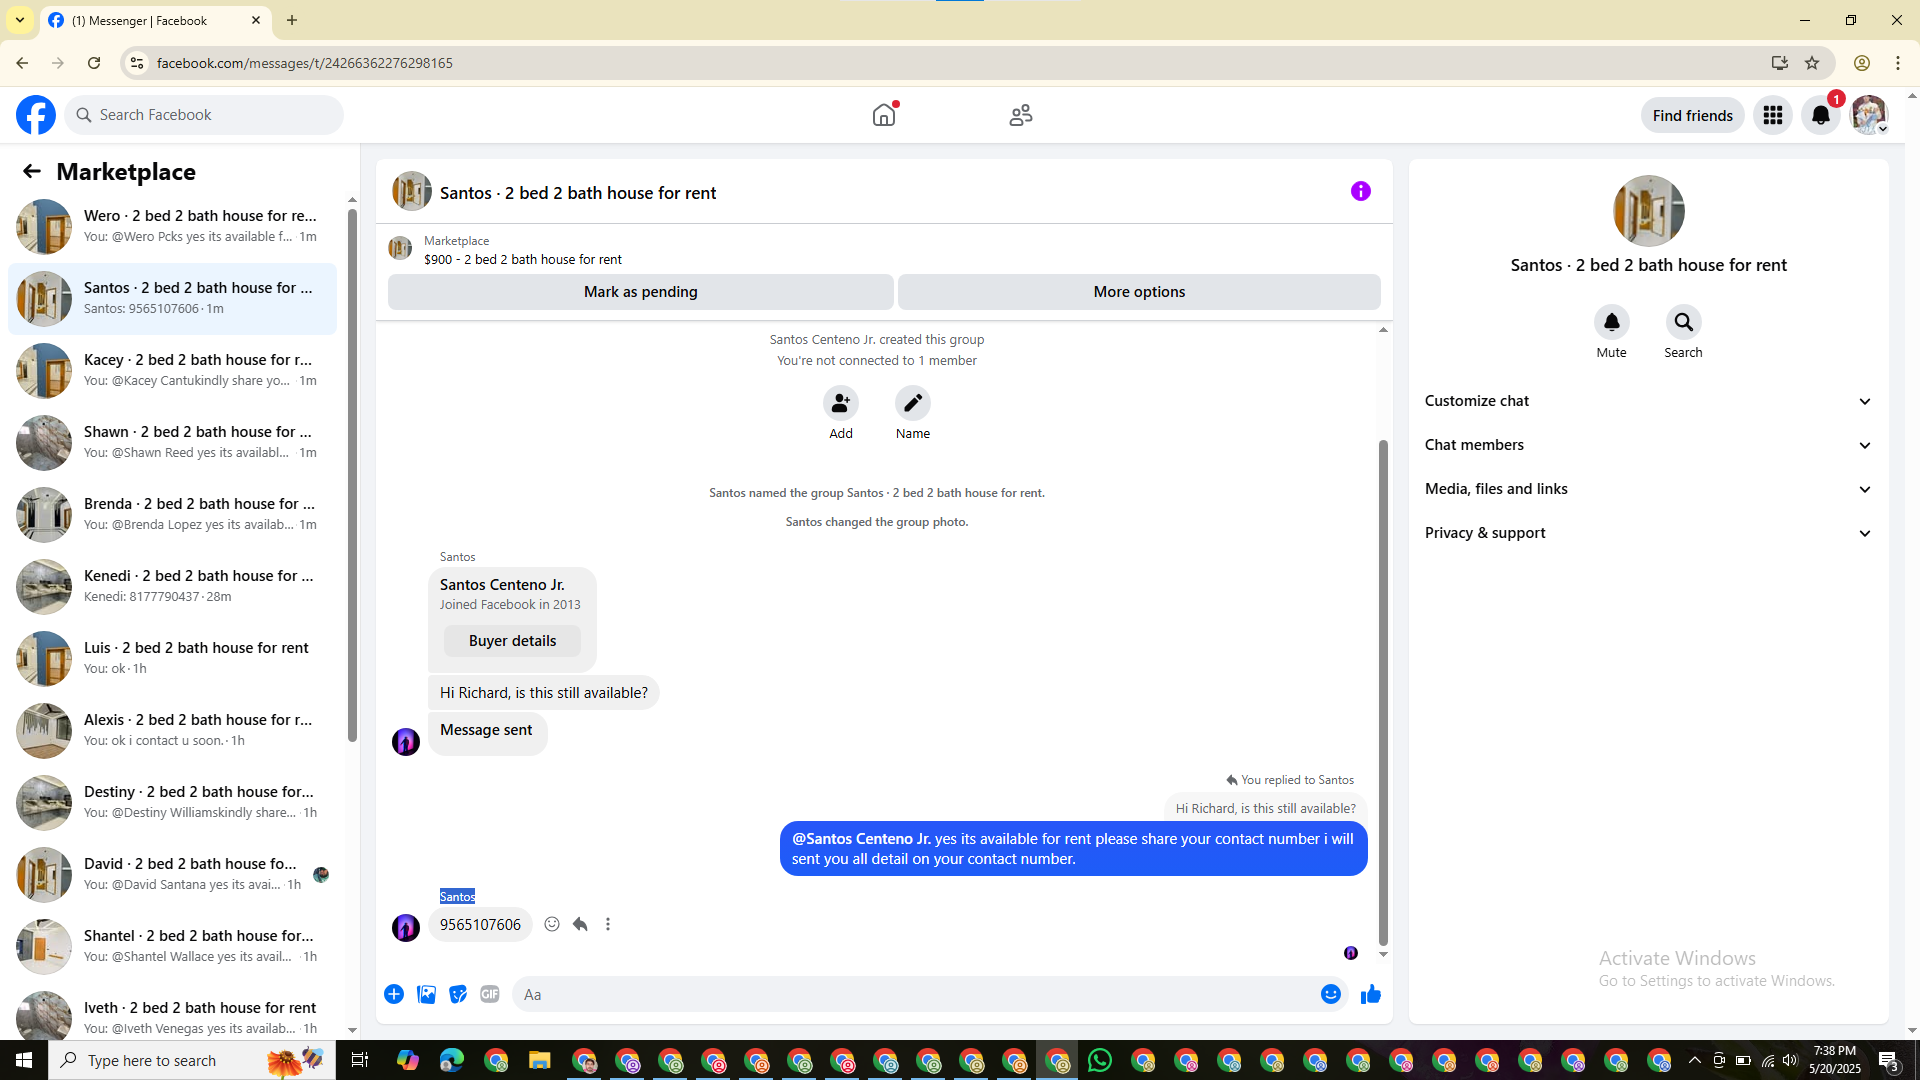
Task: Open conversation Search magnifier icon
Action: click(x=1683, y=322)
